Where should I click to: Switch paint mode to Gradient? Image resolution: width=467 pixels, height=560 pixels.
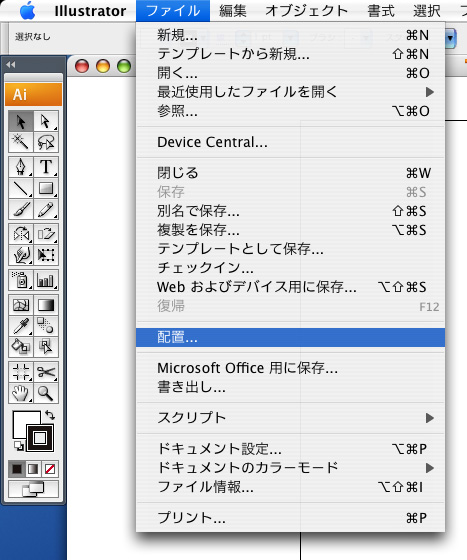(33, 469)
